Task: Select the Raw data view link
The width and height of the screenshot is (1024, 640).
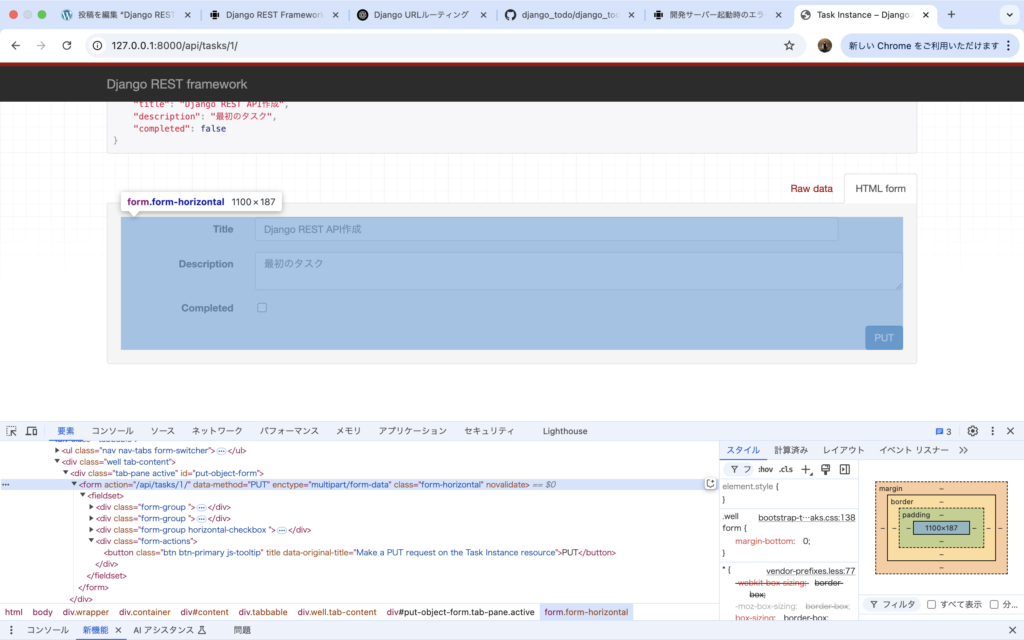Action: click(x=810, y=188)
